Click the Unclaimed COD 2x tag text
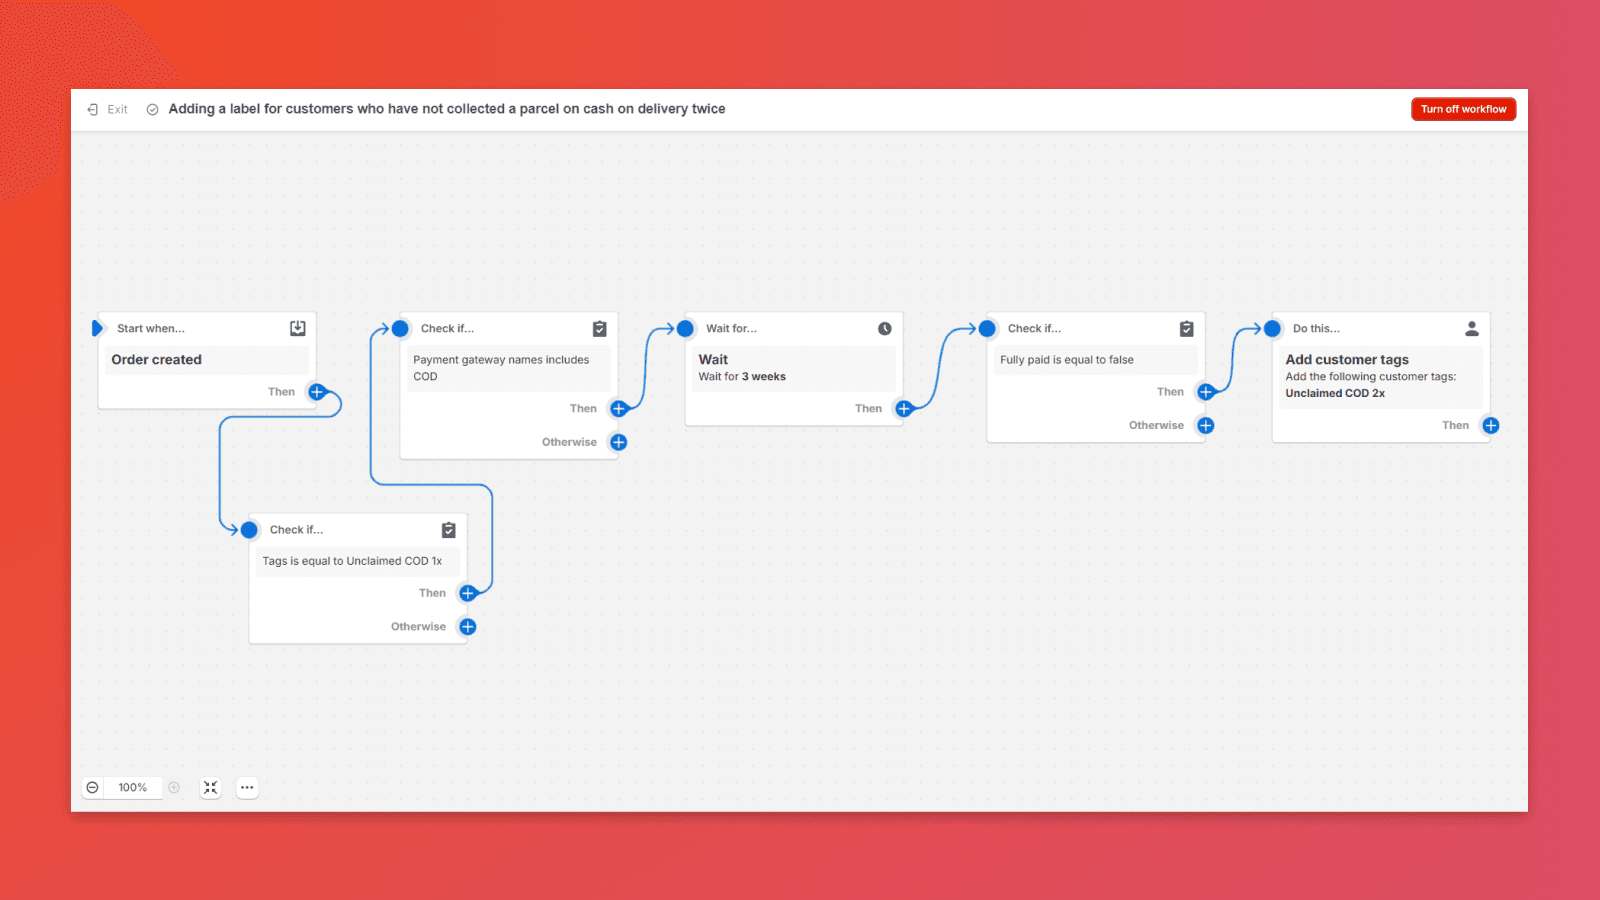Screen dimensions: 1600x900 coord(1335,393)
